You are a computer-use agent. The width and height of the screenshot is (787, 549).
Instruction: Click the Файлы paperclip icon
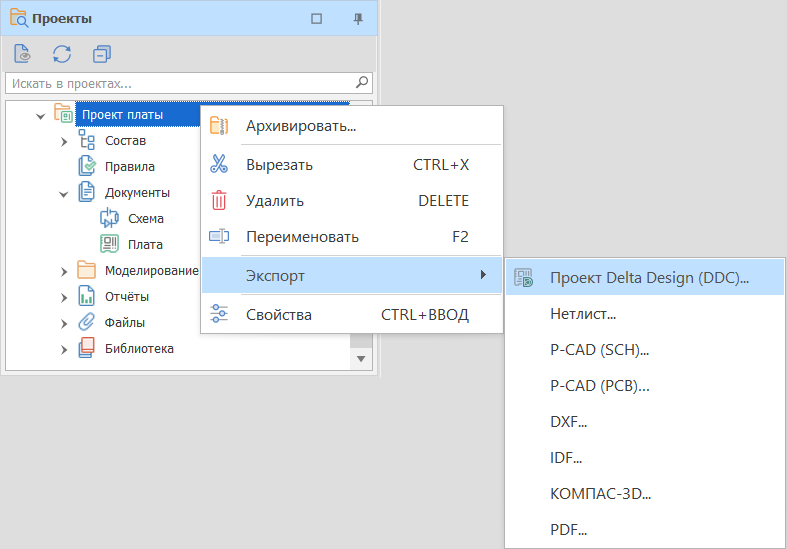pos(86,322)
